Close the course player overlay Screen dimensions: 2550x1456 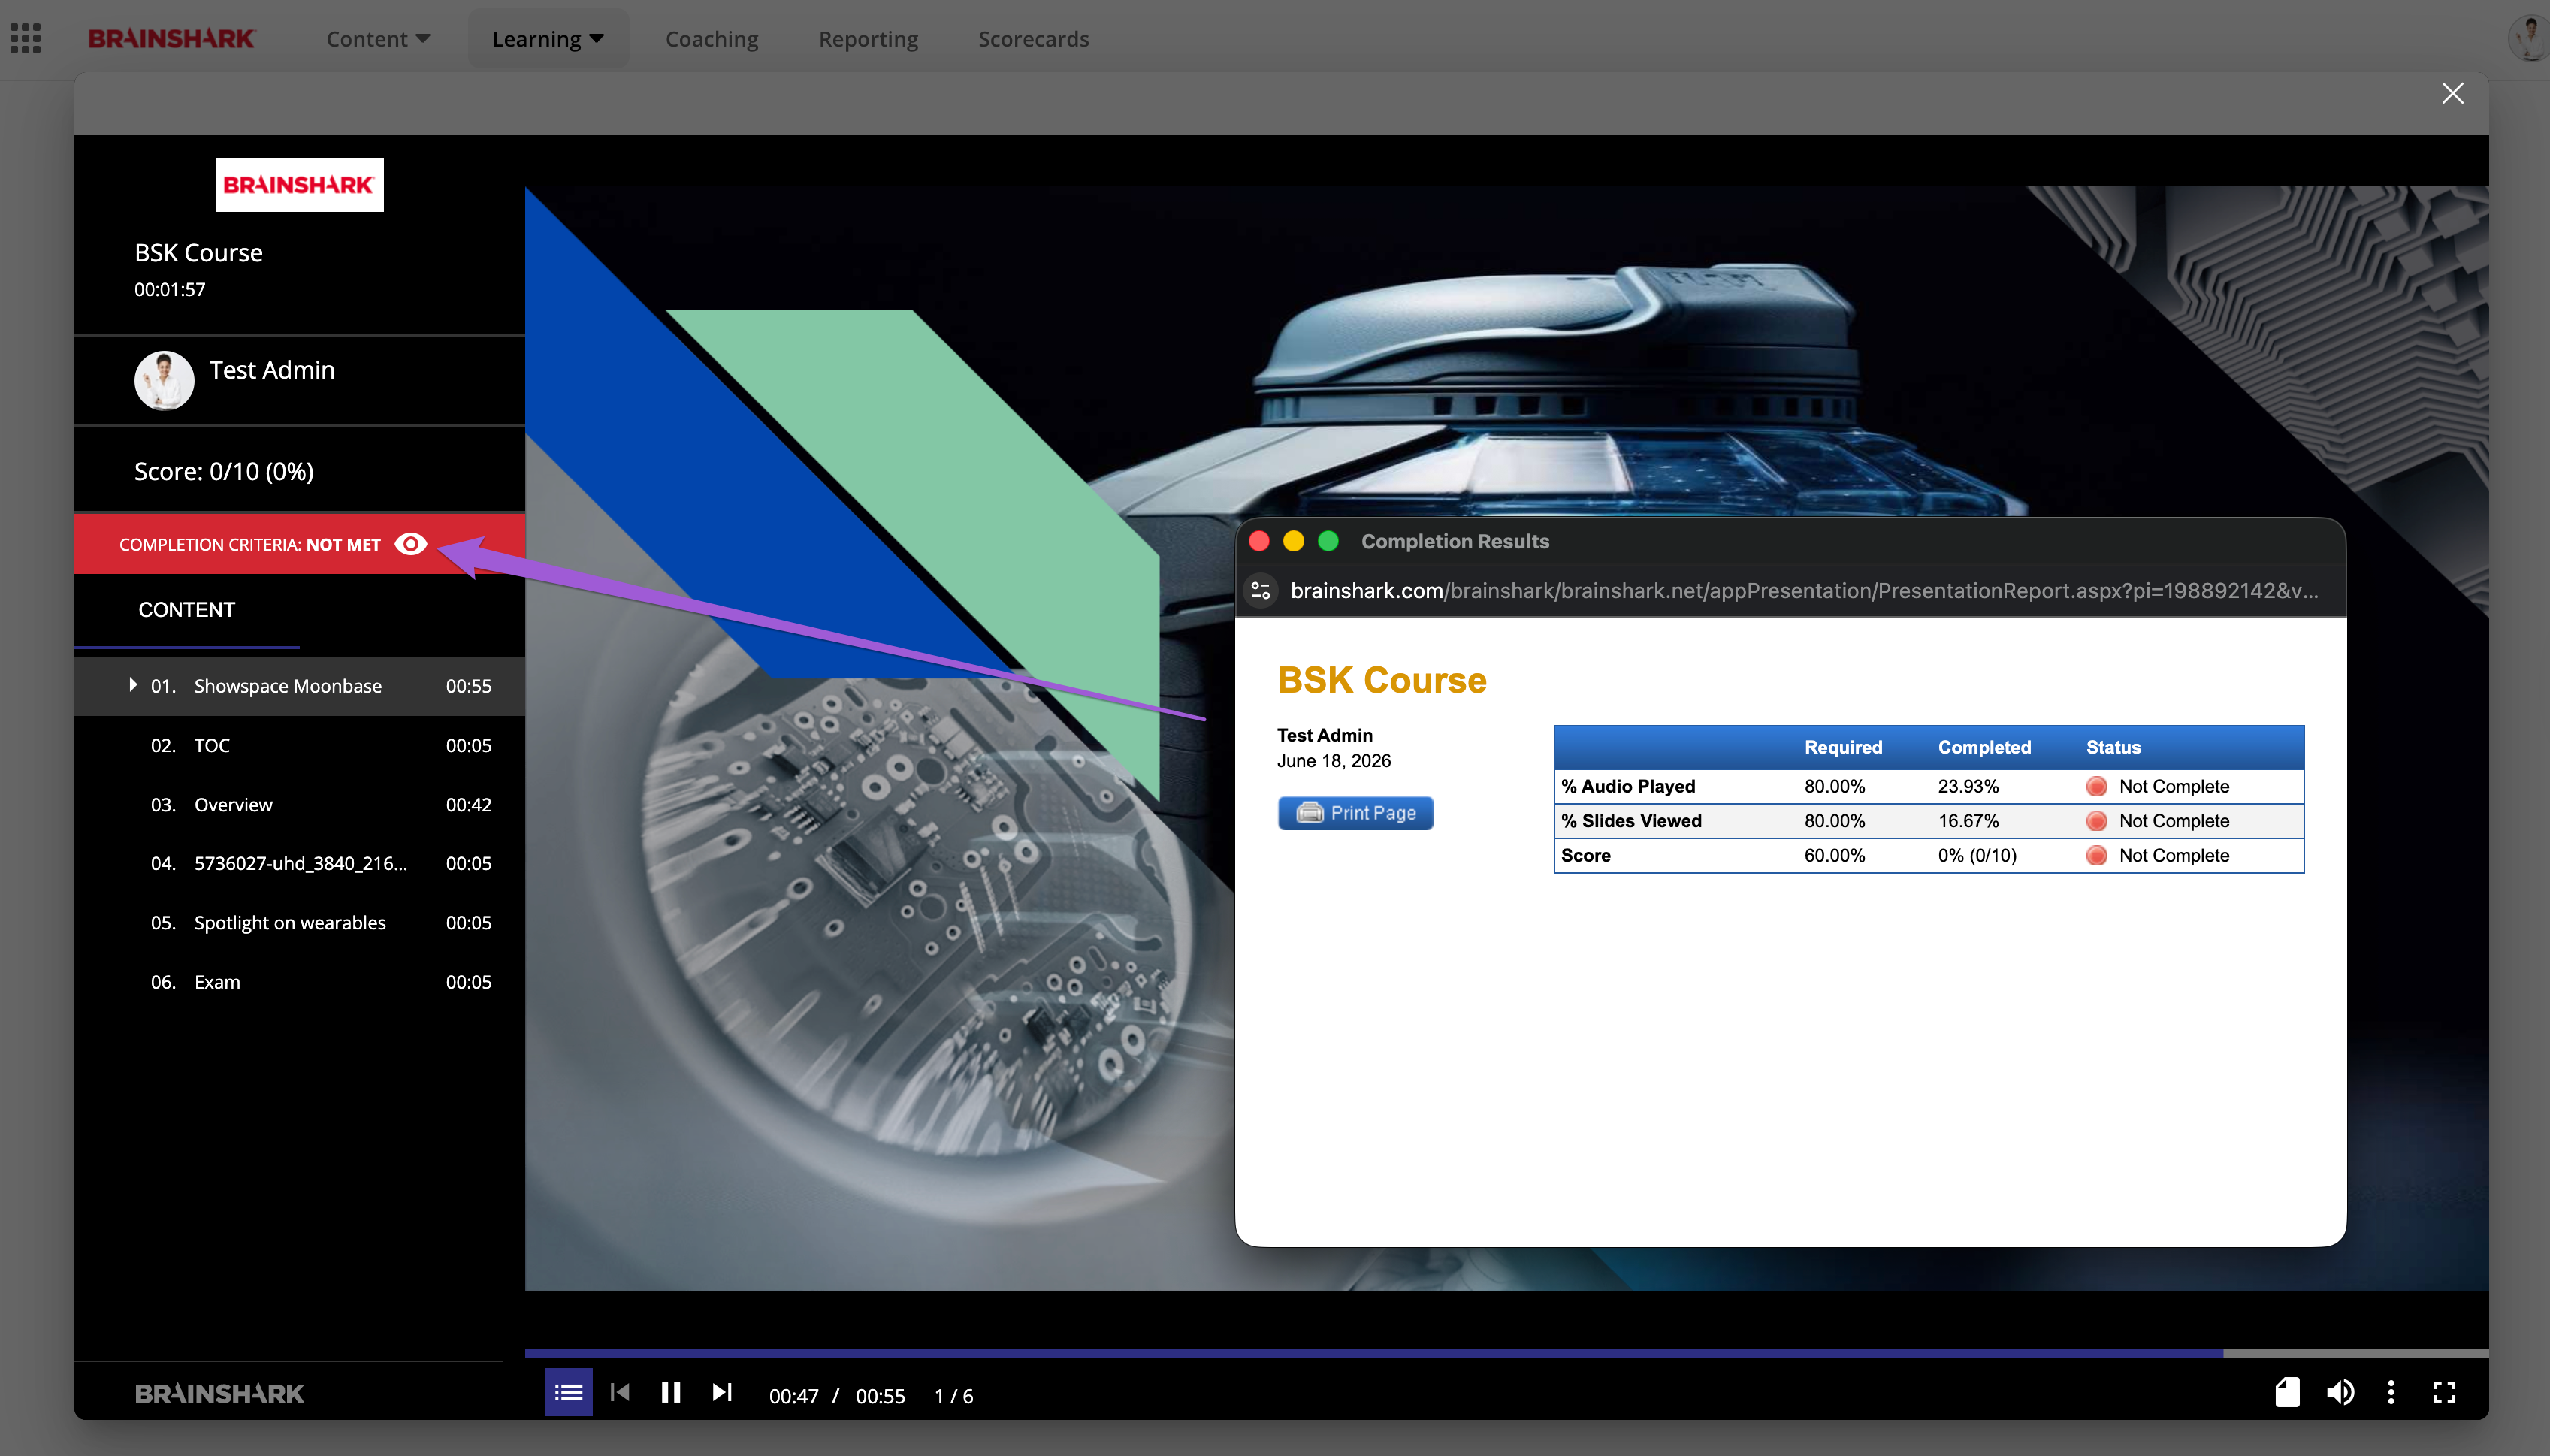coord(2452,93)
